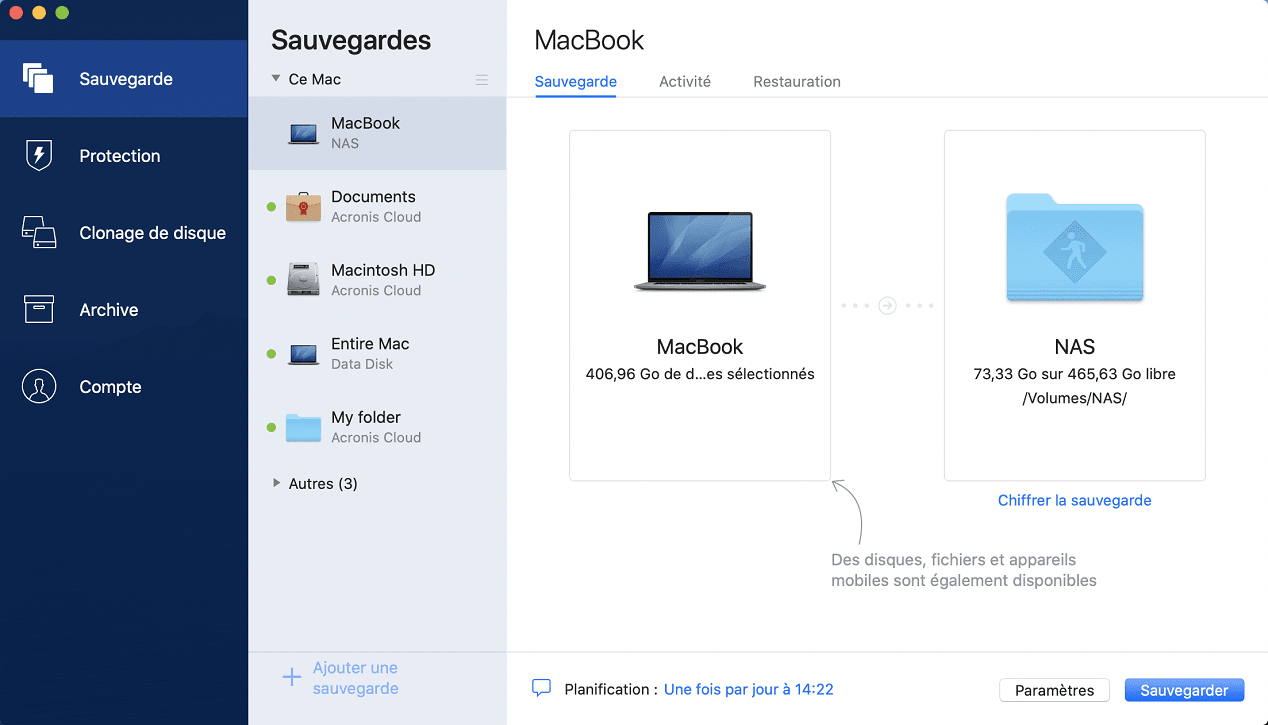Go to Clonage de disque

124,233
